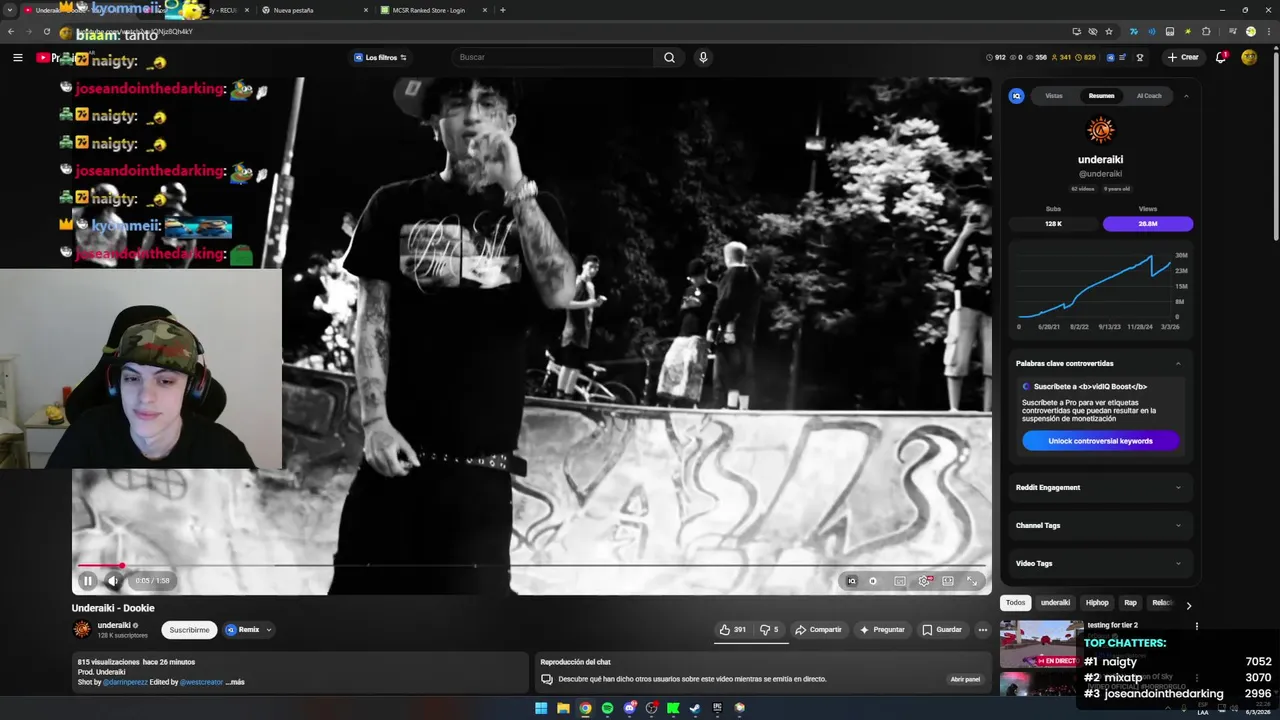Image resolution: width=1280 pixels, height=720 pixels.
Task: Select the Rap filter chip
Action: click(1130, 603)
